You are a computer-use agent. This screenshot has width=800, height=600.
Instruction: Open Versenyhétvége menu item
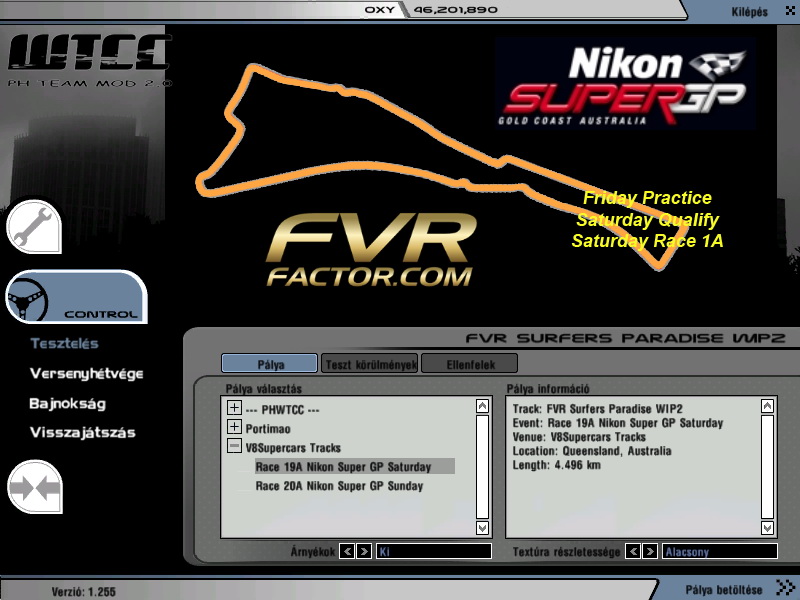tap(86, 373)
